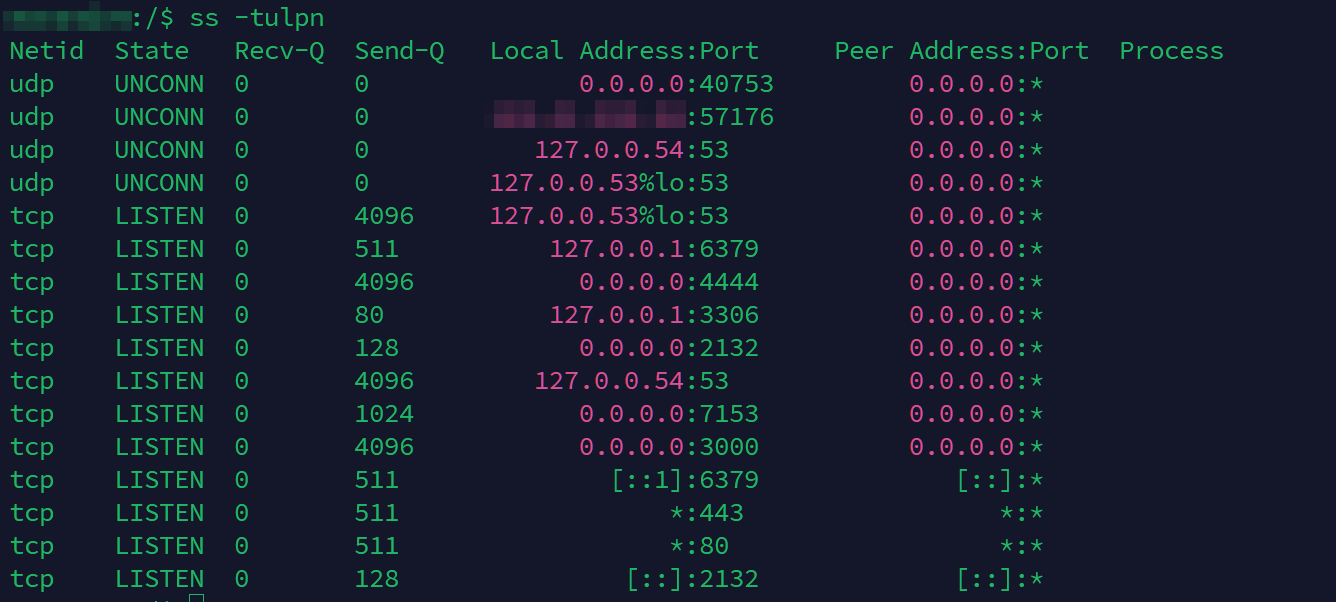The image size is (1336, 602).
Task: Click the UNCONN state of first udp row
Action: (158, 83)
